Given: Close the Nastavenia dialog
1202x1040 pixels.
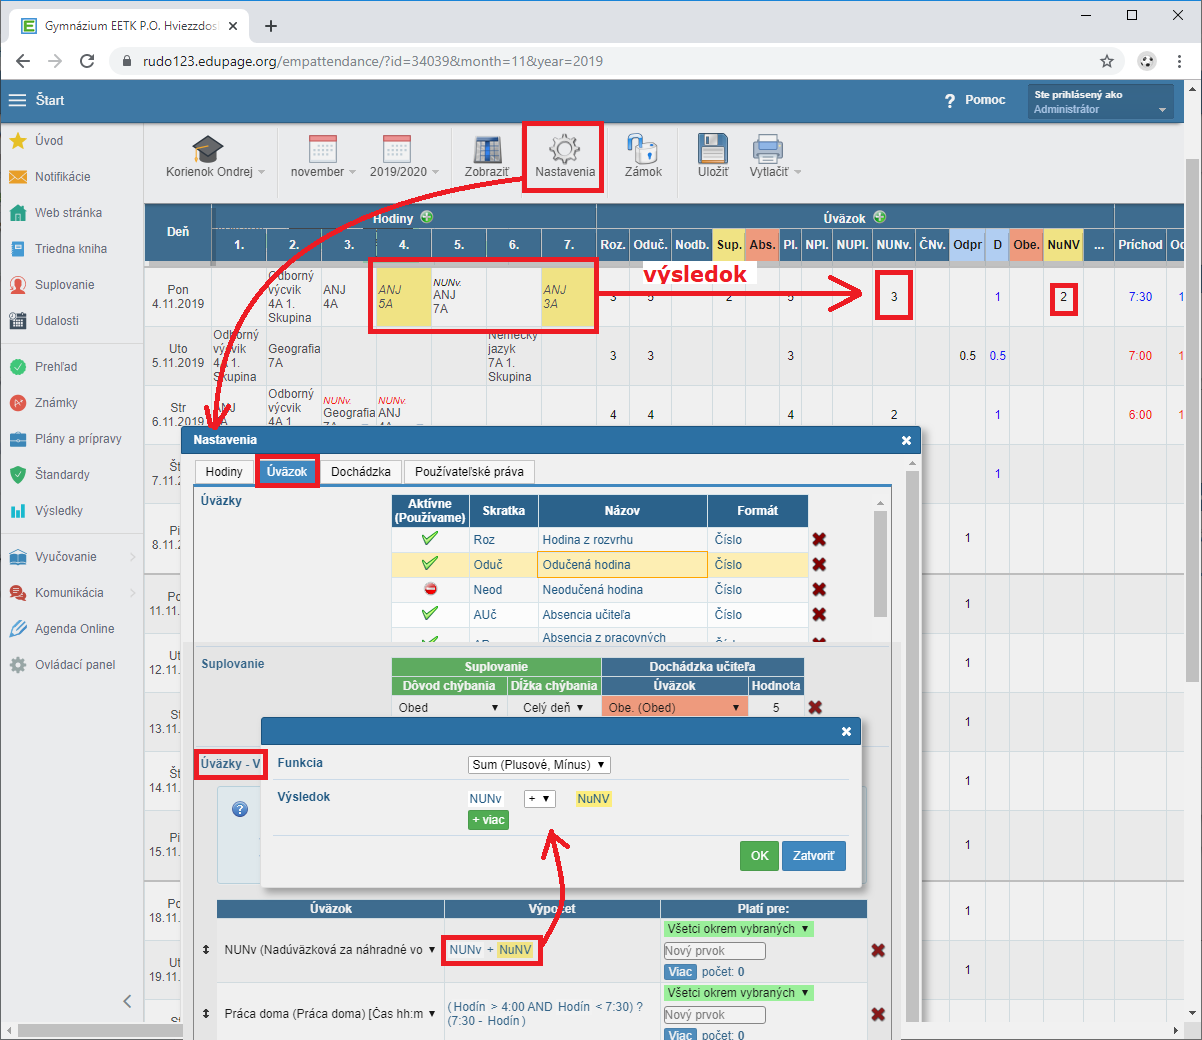Looking at the screenshot, I should point(906,440).
